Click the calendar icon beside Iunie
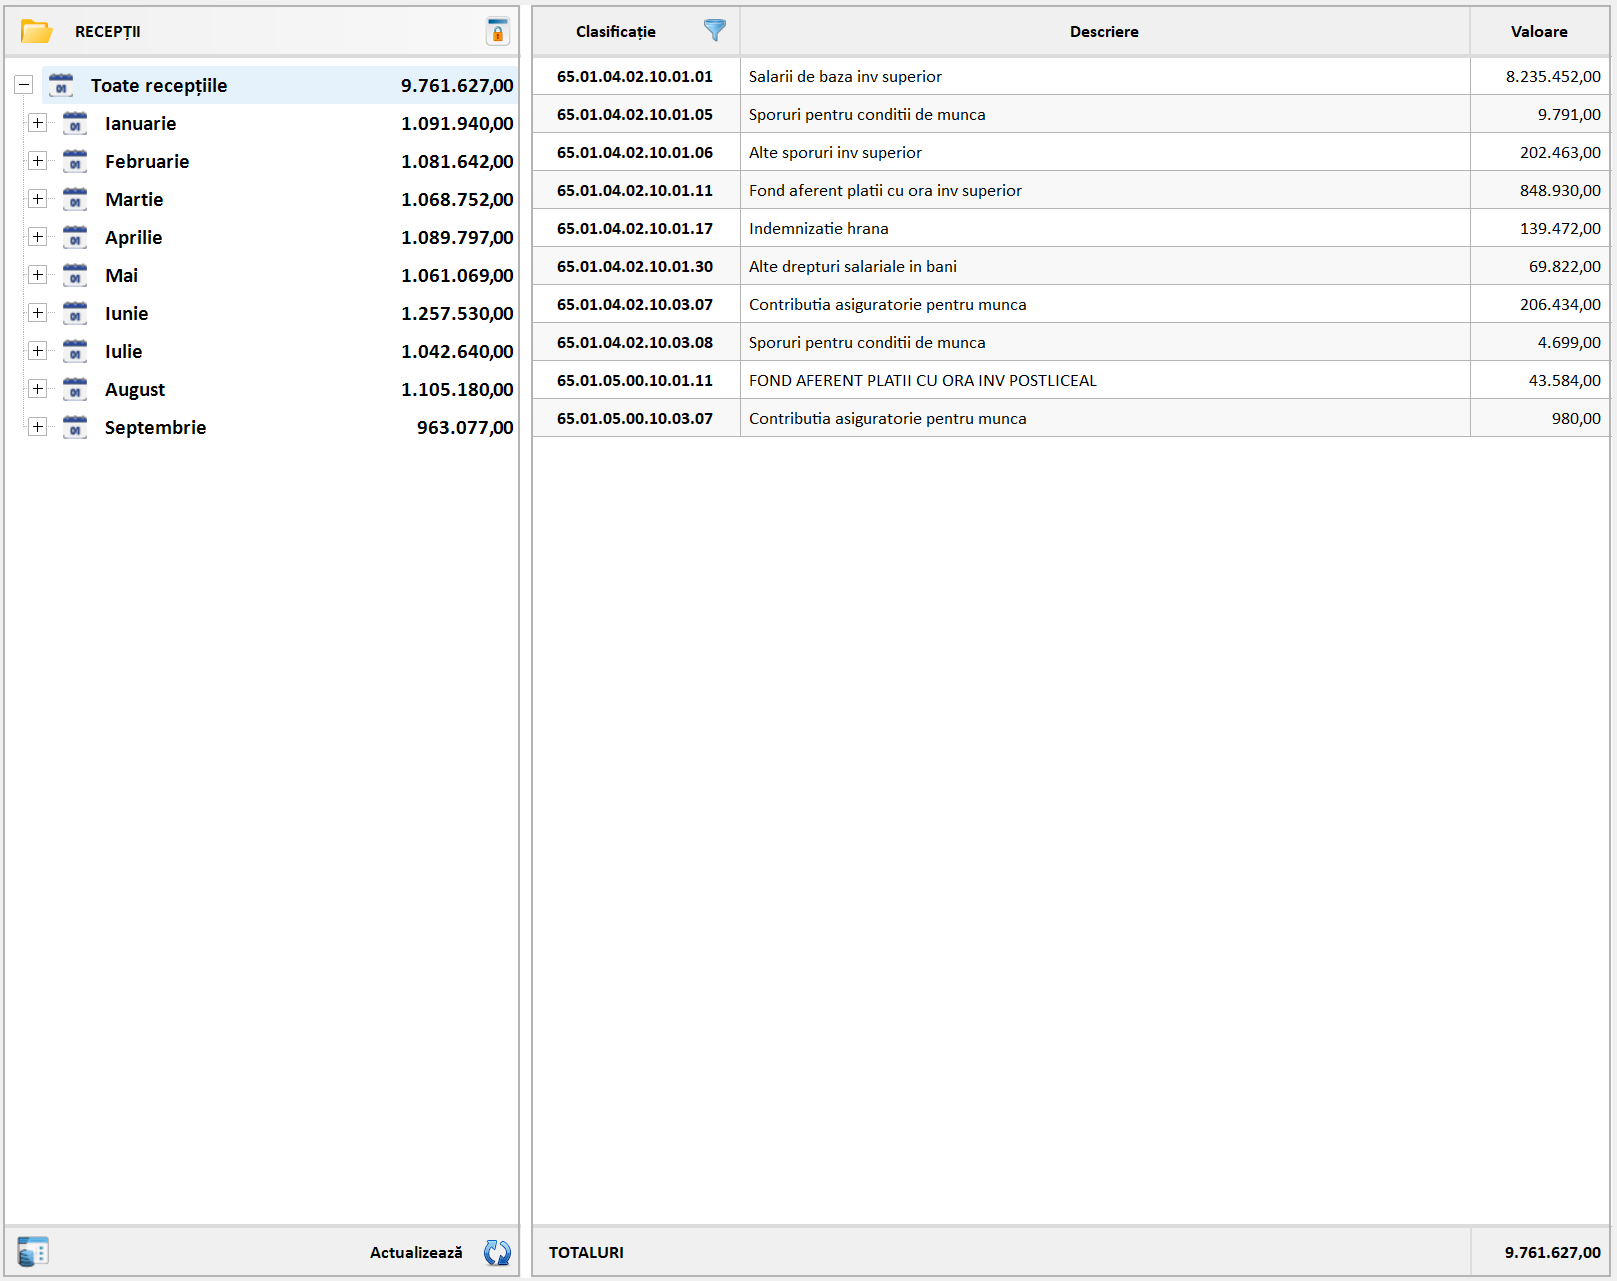The image size is (1617, 1281). [75, 313]
